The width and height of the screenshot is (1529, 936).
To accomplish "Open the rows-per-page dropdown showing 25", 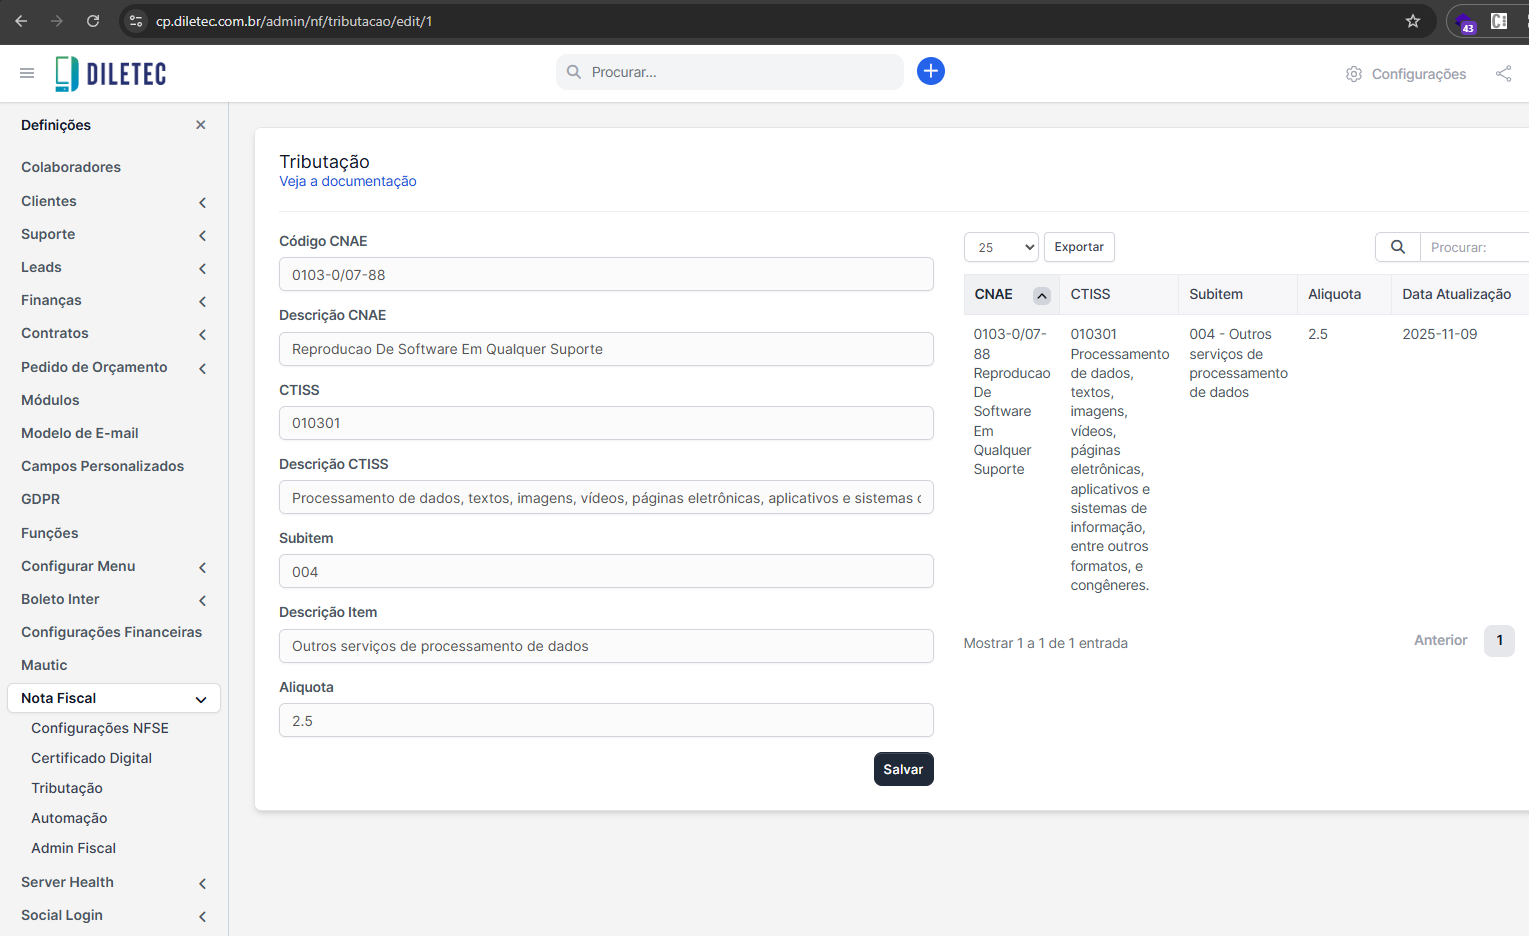I will [x=1001, y=247].
